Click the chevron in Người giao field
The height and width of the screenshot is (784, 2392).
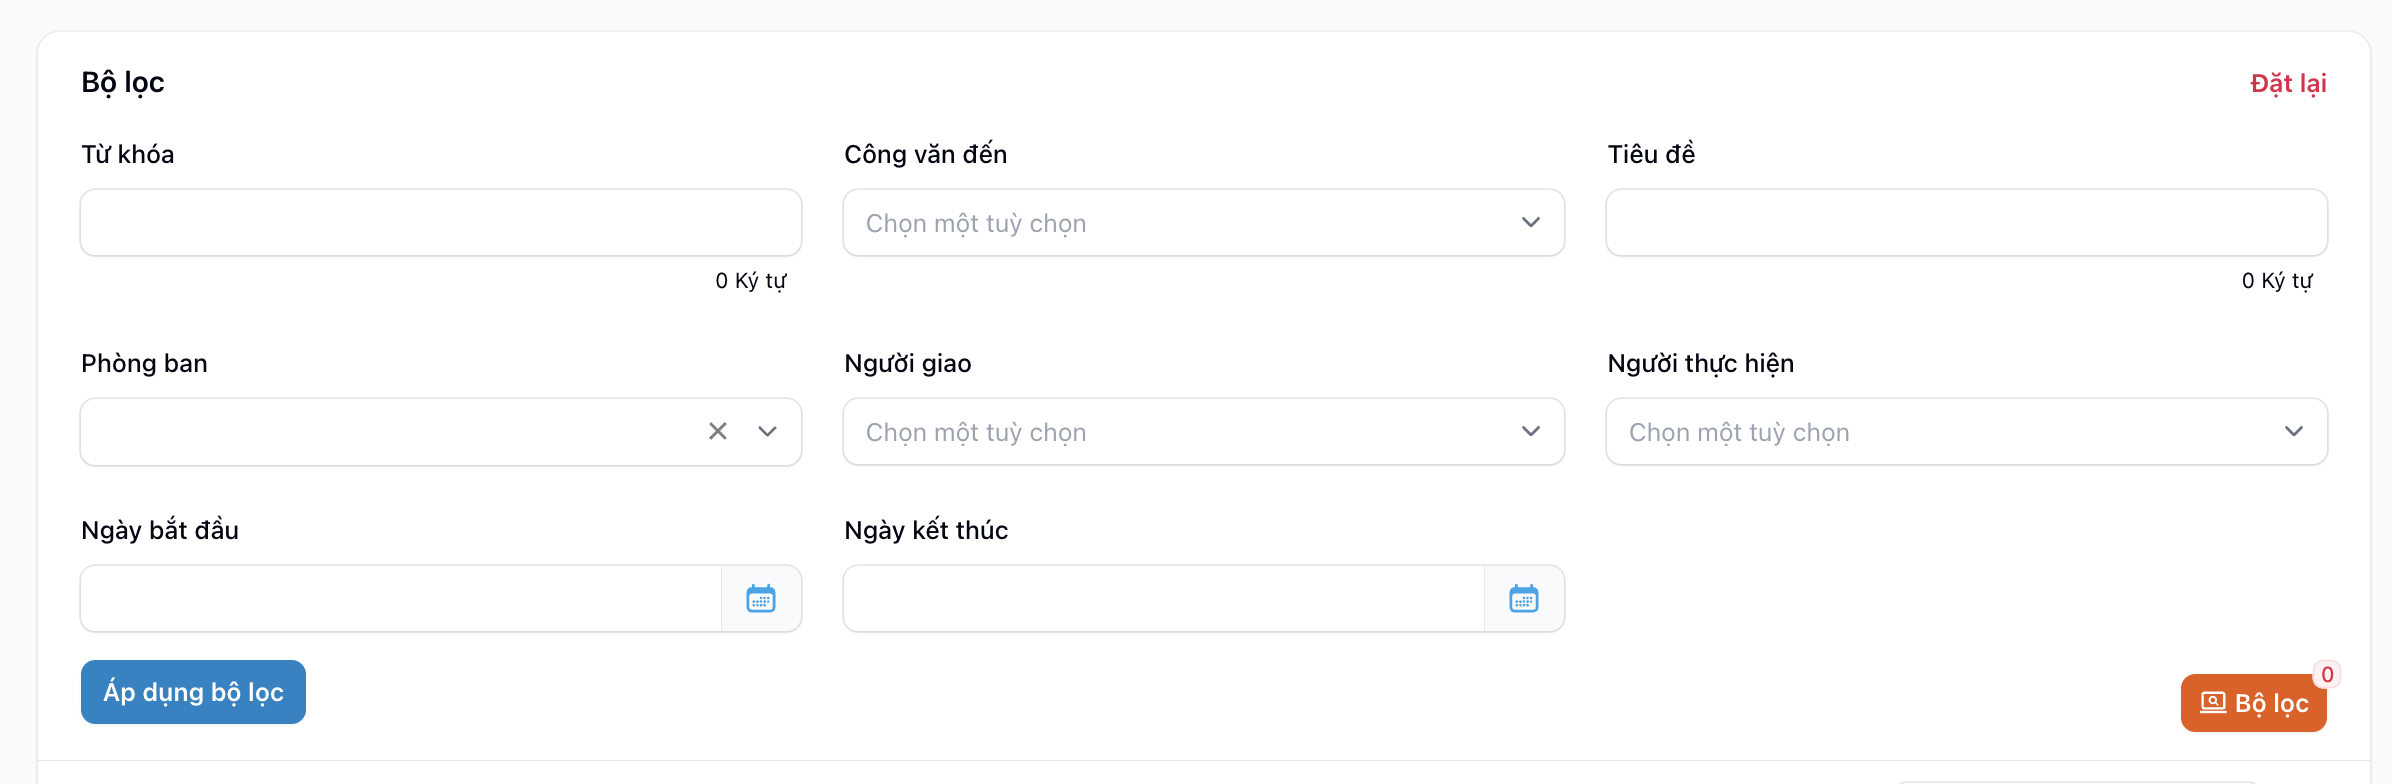click(1531, 431)
